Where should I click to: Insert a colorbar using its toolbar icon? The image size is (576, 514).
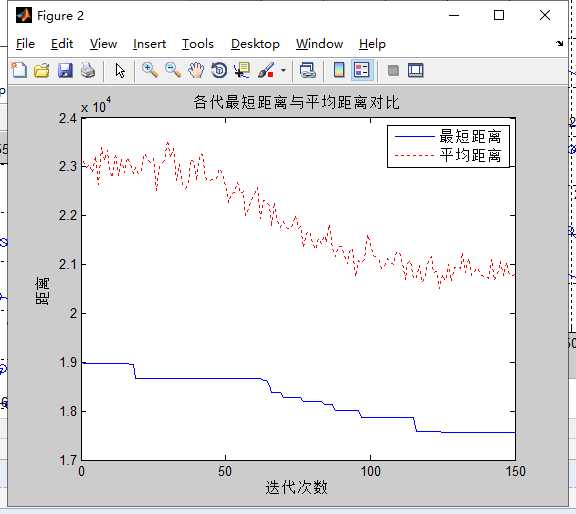(339, 70)
